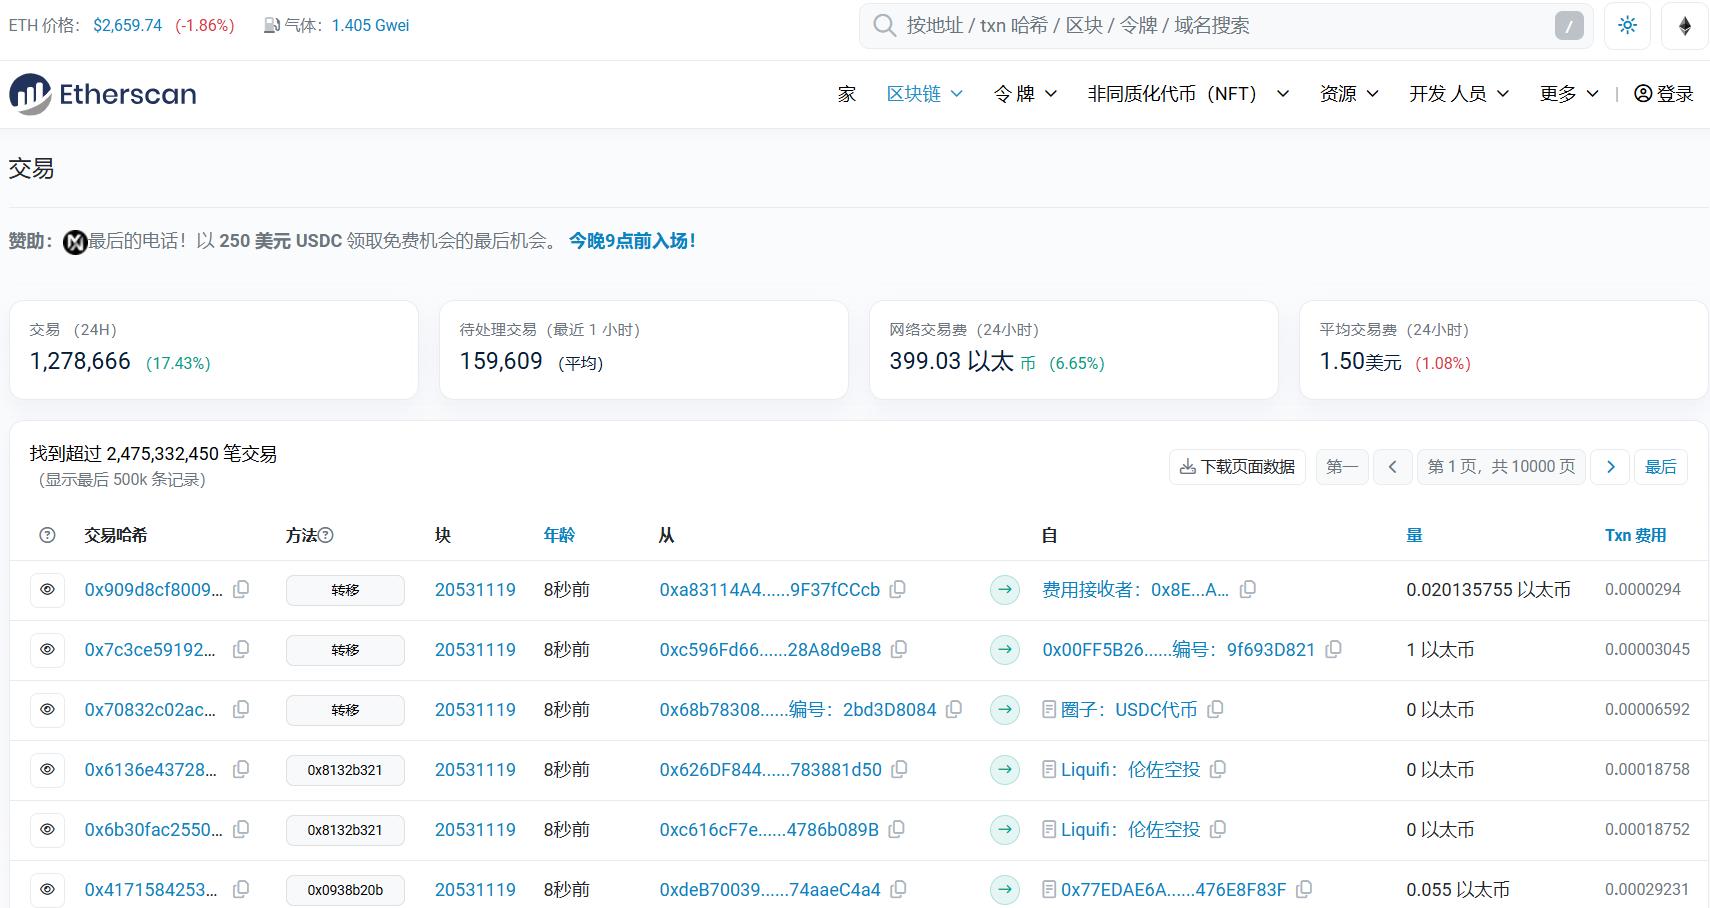1710x908 pixels.
Task: Click the page indicator 第 1 页, 共 10000 页
Action: (x=1501, y=467)
